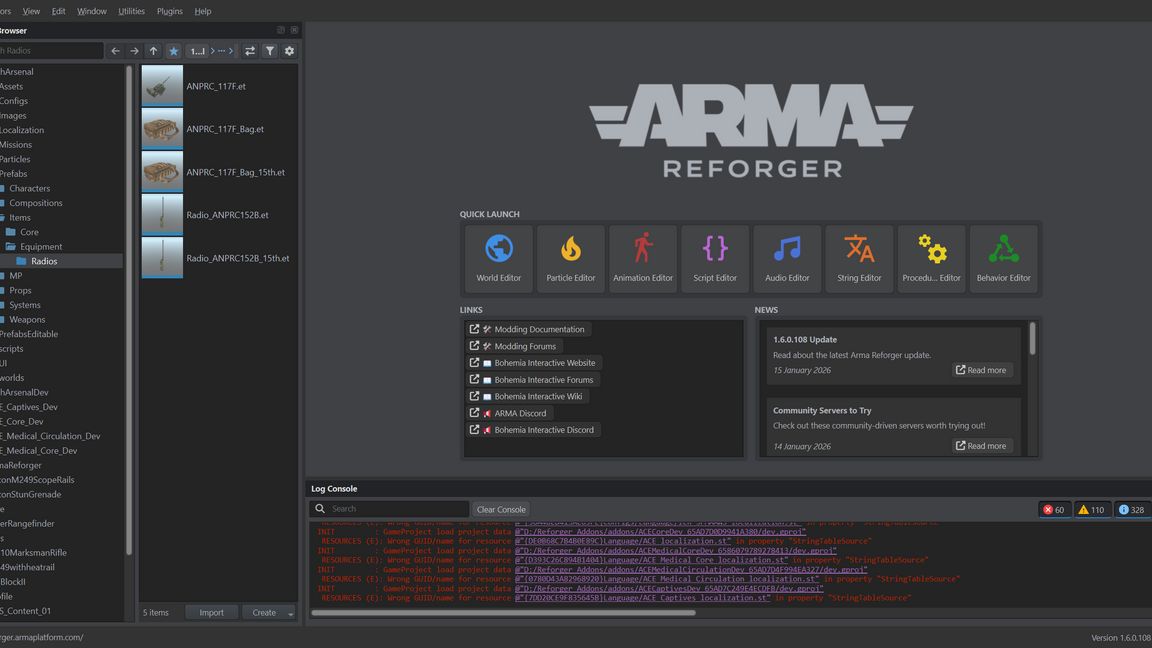Click the Clear Console button

click(501, 509)
